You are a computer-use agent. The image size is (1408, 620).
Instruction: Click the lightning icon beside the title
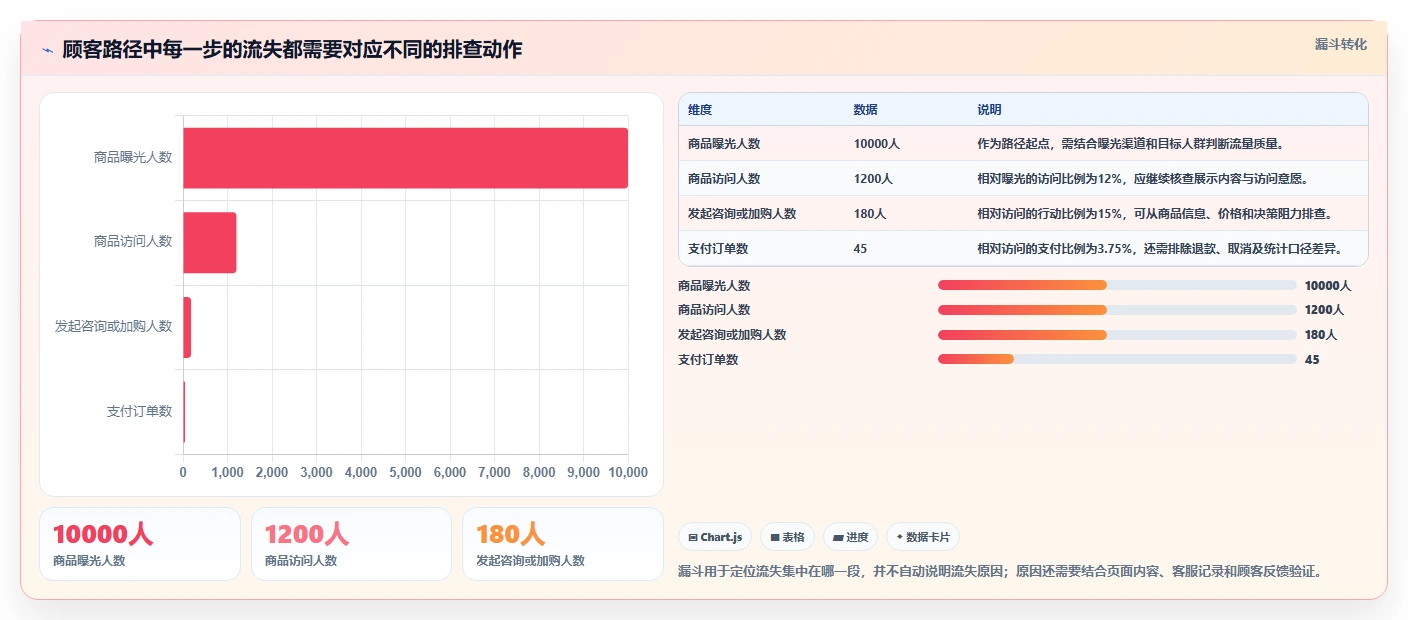pos(47,50)
